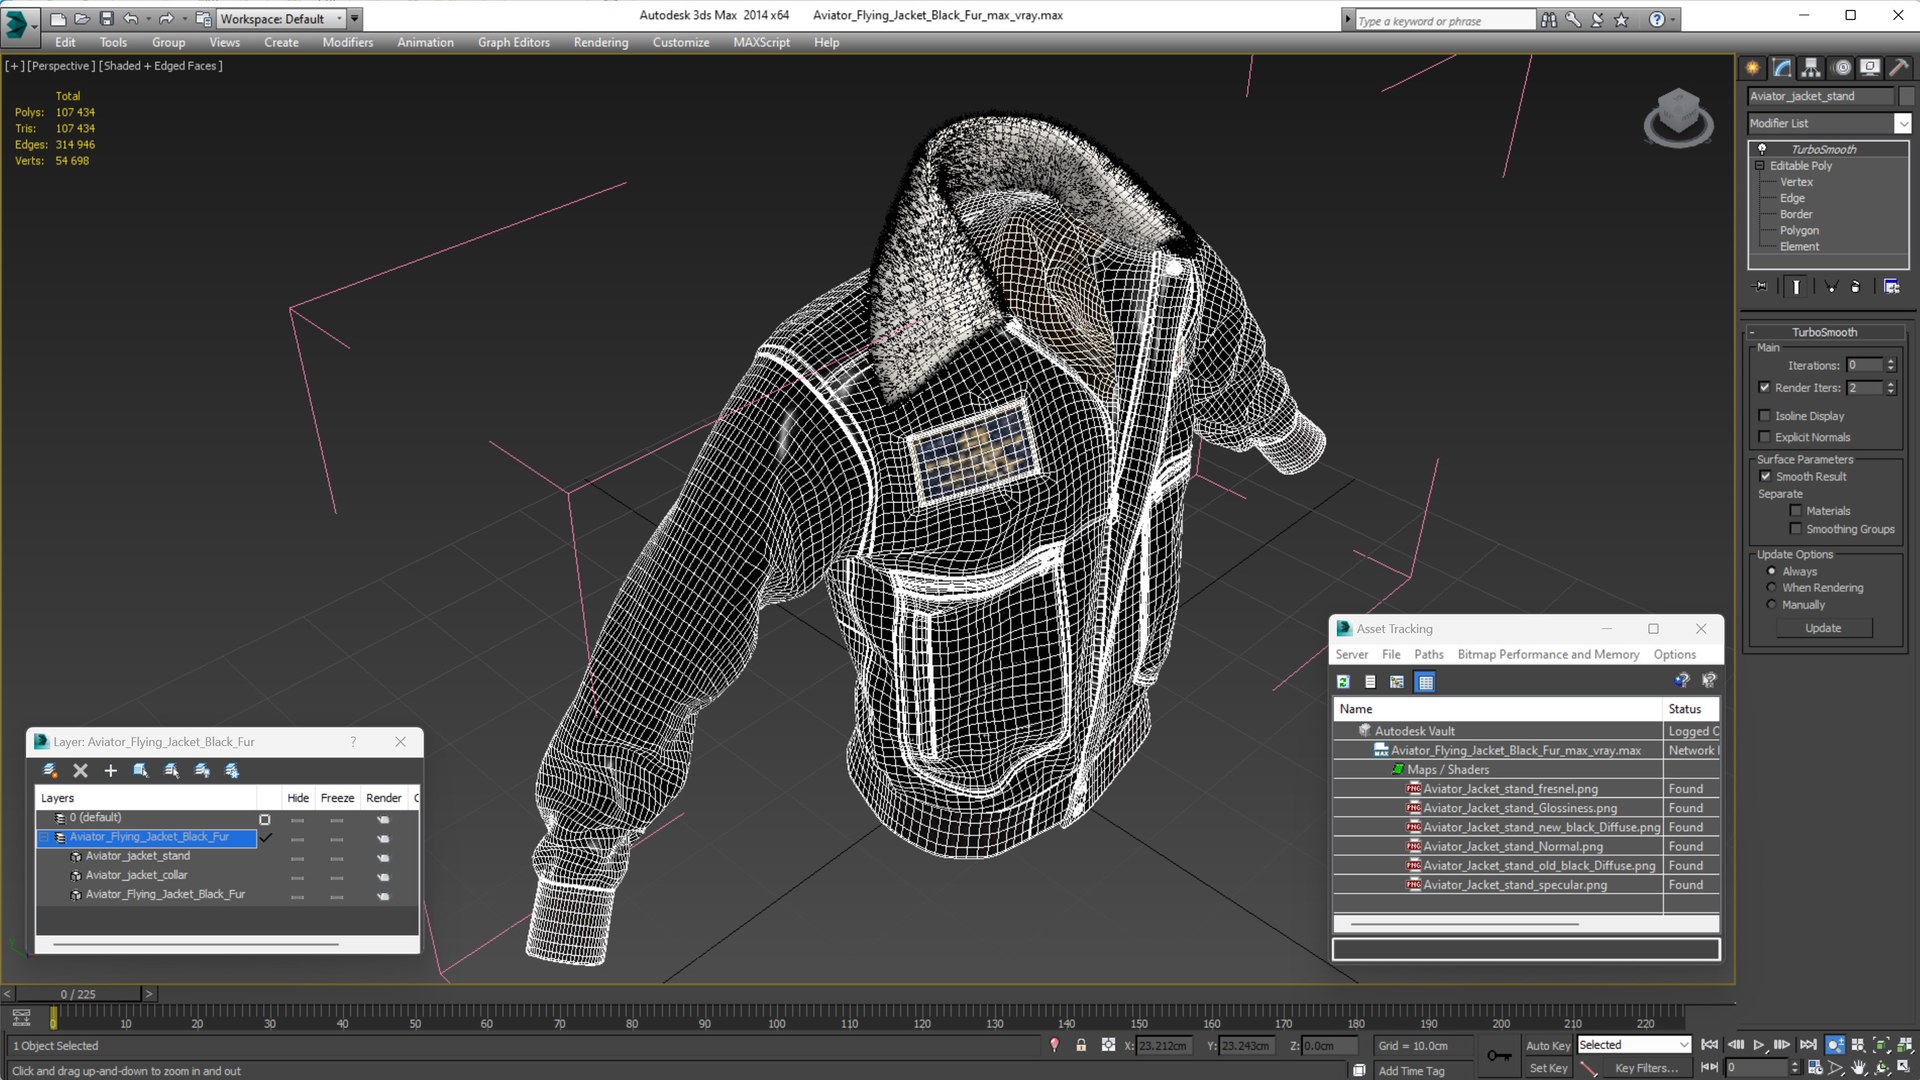
Task: Enable the Isoline Display checkbox
Action: 1765,416
